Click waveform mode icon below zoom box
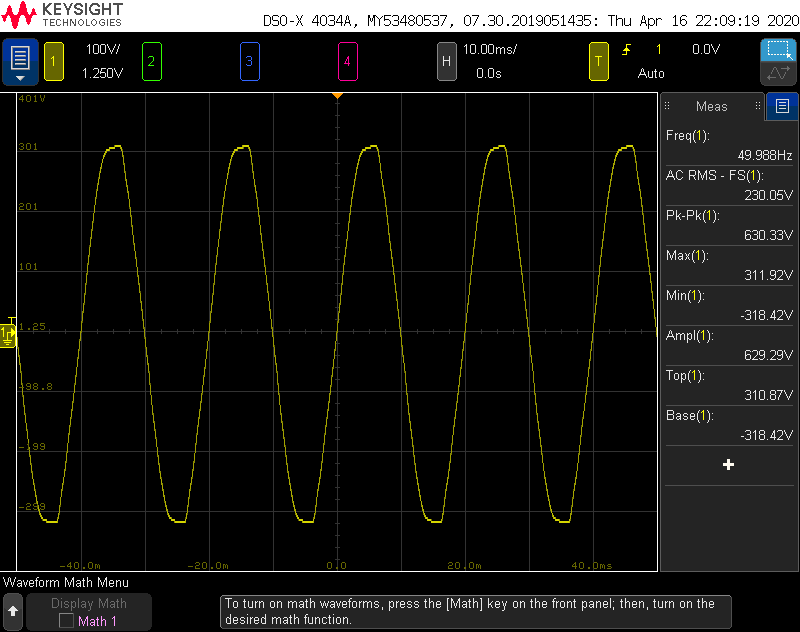The image size is (800, 632). pyautogui.click(x=777, y=74)
